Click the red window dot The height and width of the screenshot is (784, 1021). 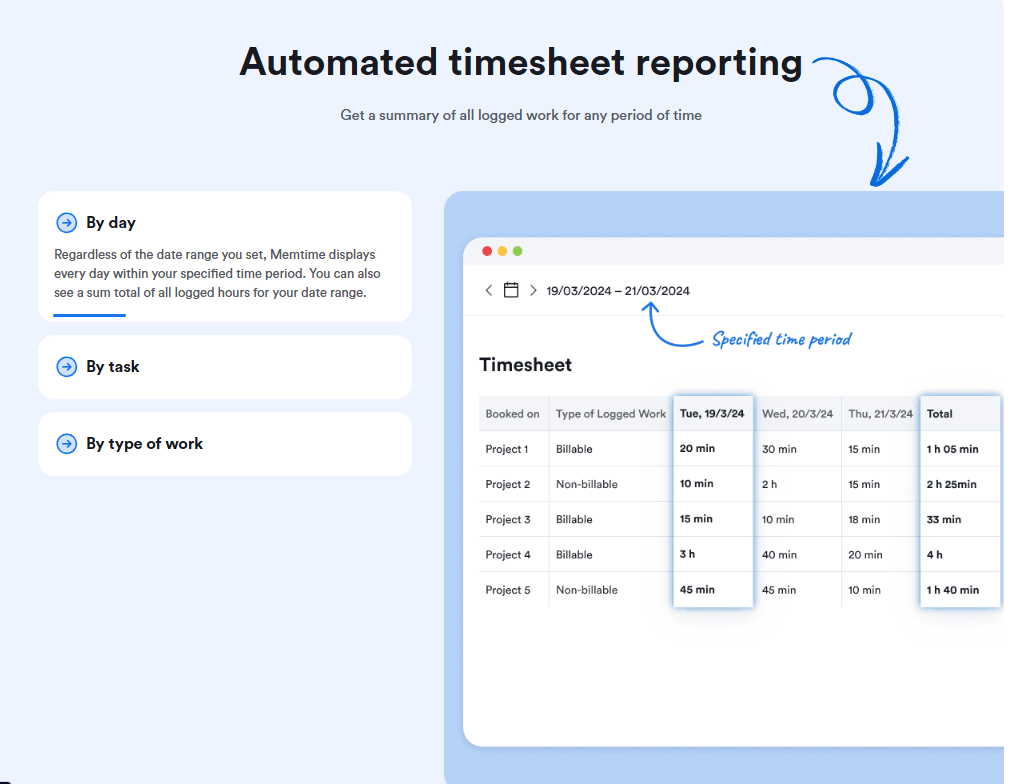tap(487, 251)
